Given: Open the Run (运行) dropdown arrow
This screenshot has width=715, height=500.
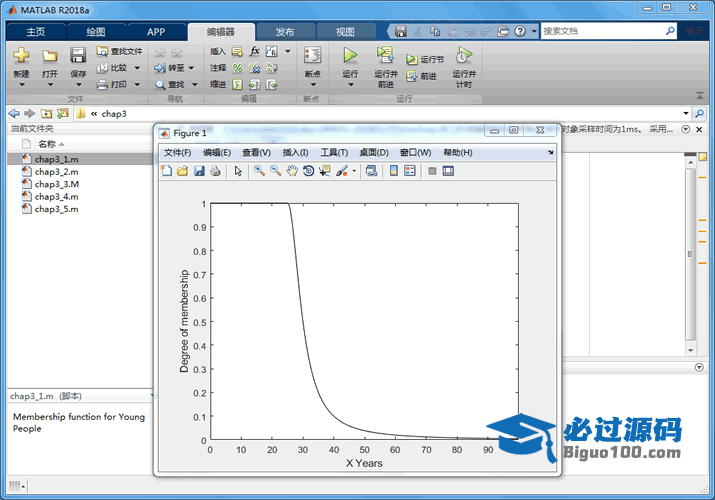Looking at the screenshot, I should pos(351,85).
